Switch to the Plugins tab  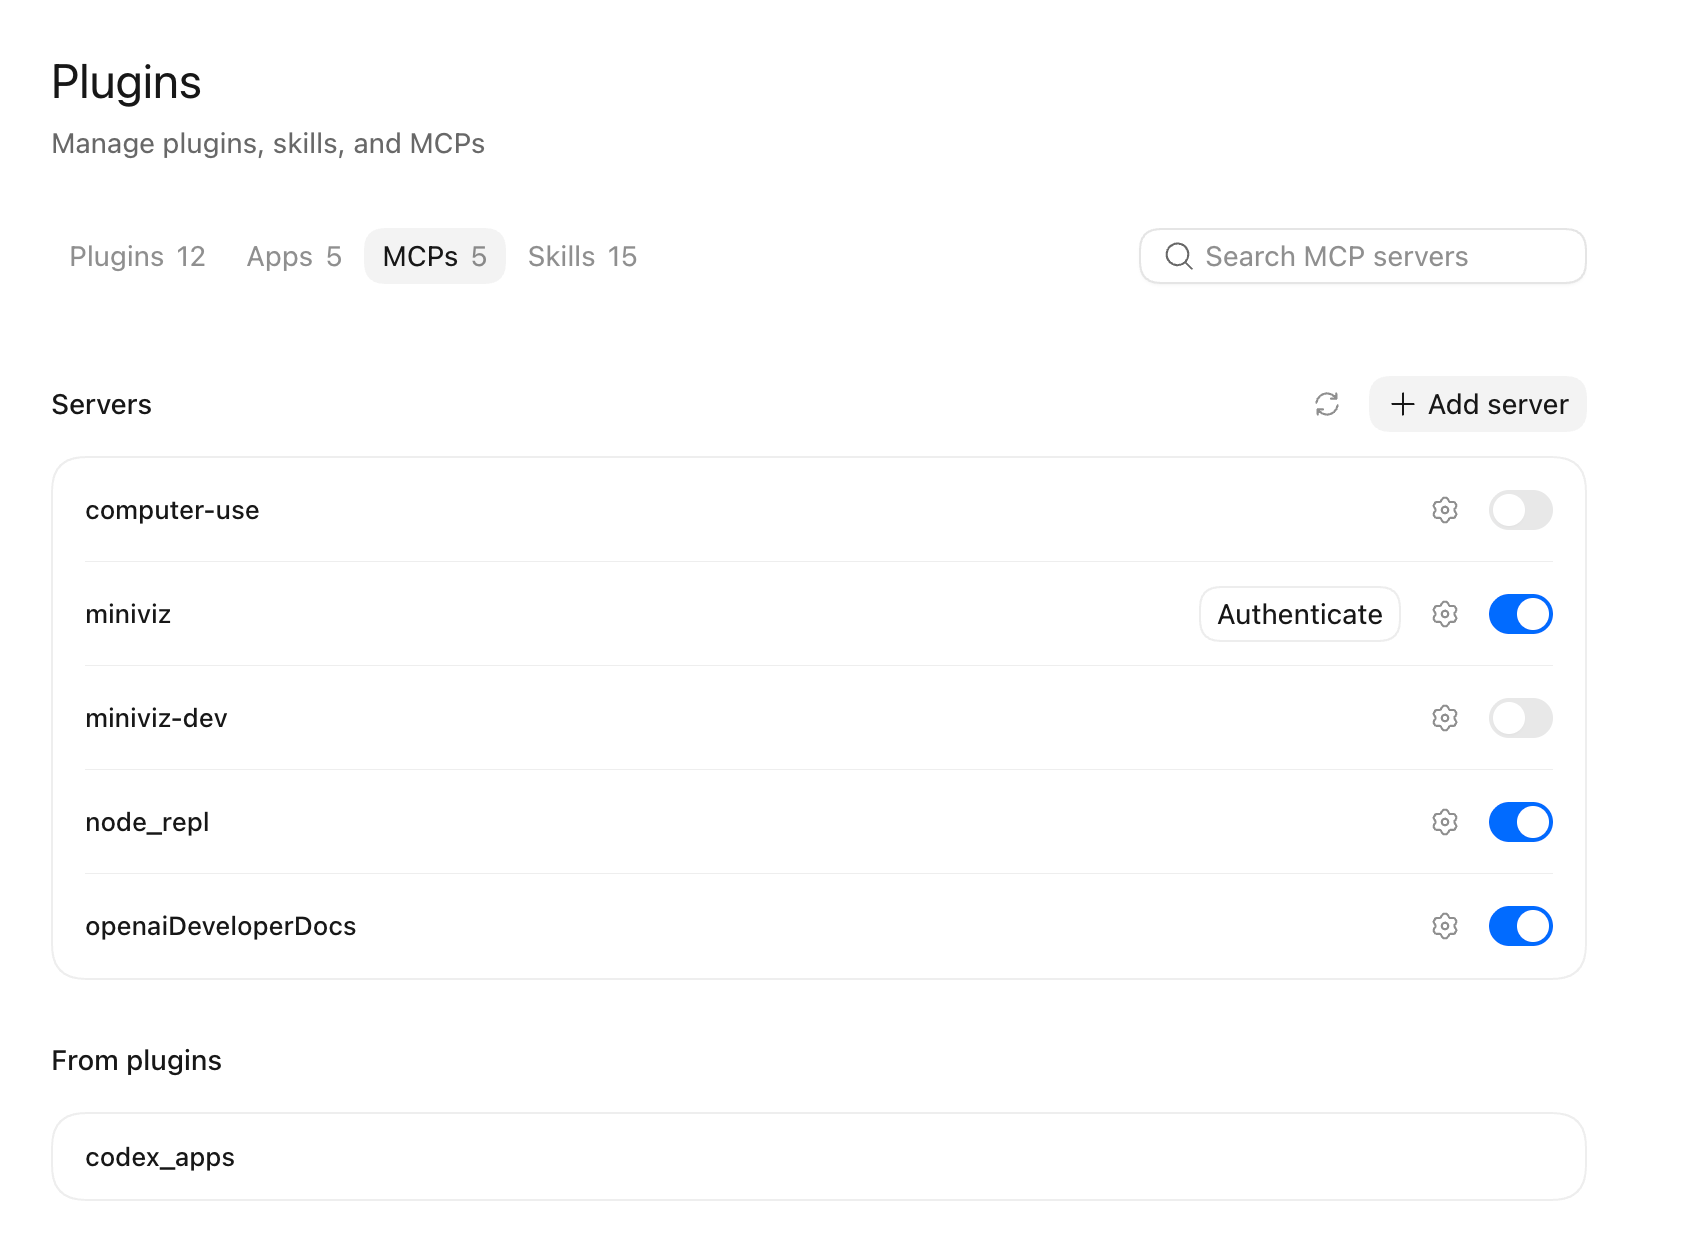[137, 257]
